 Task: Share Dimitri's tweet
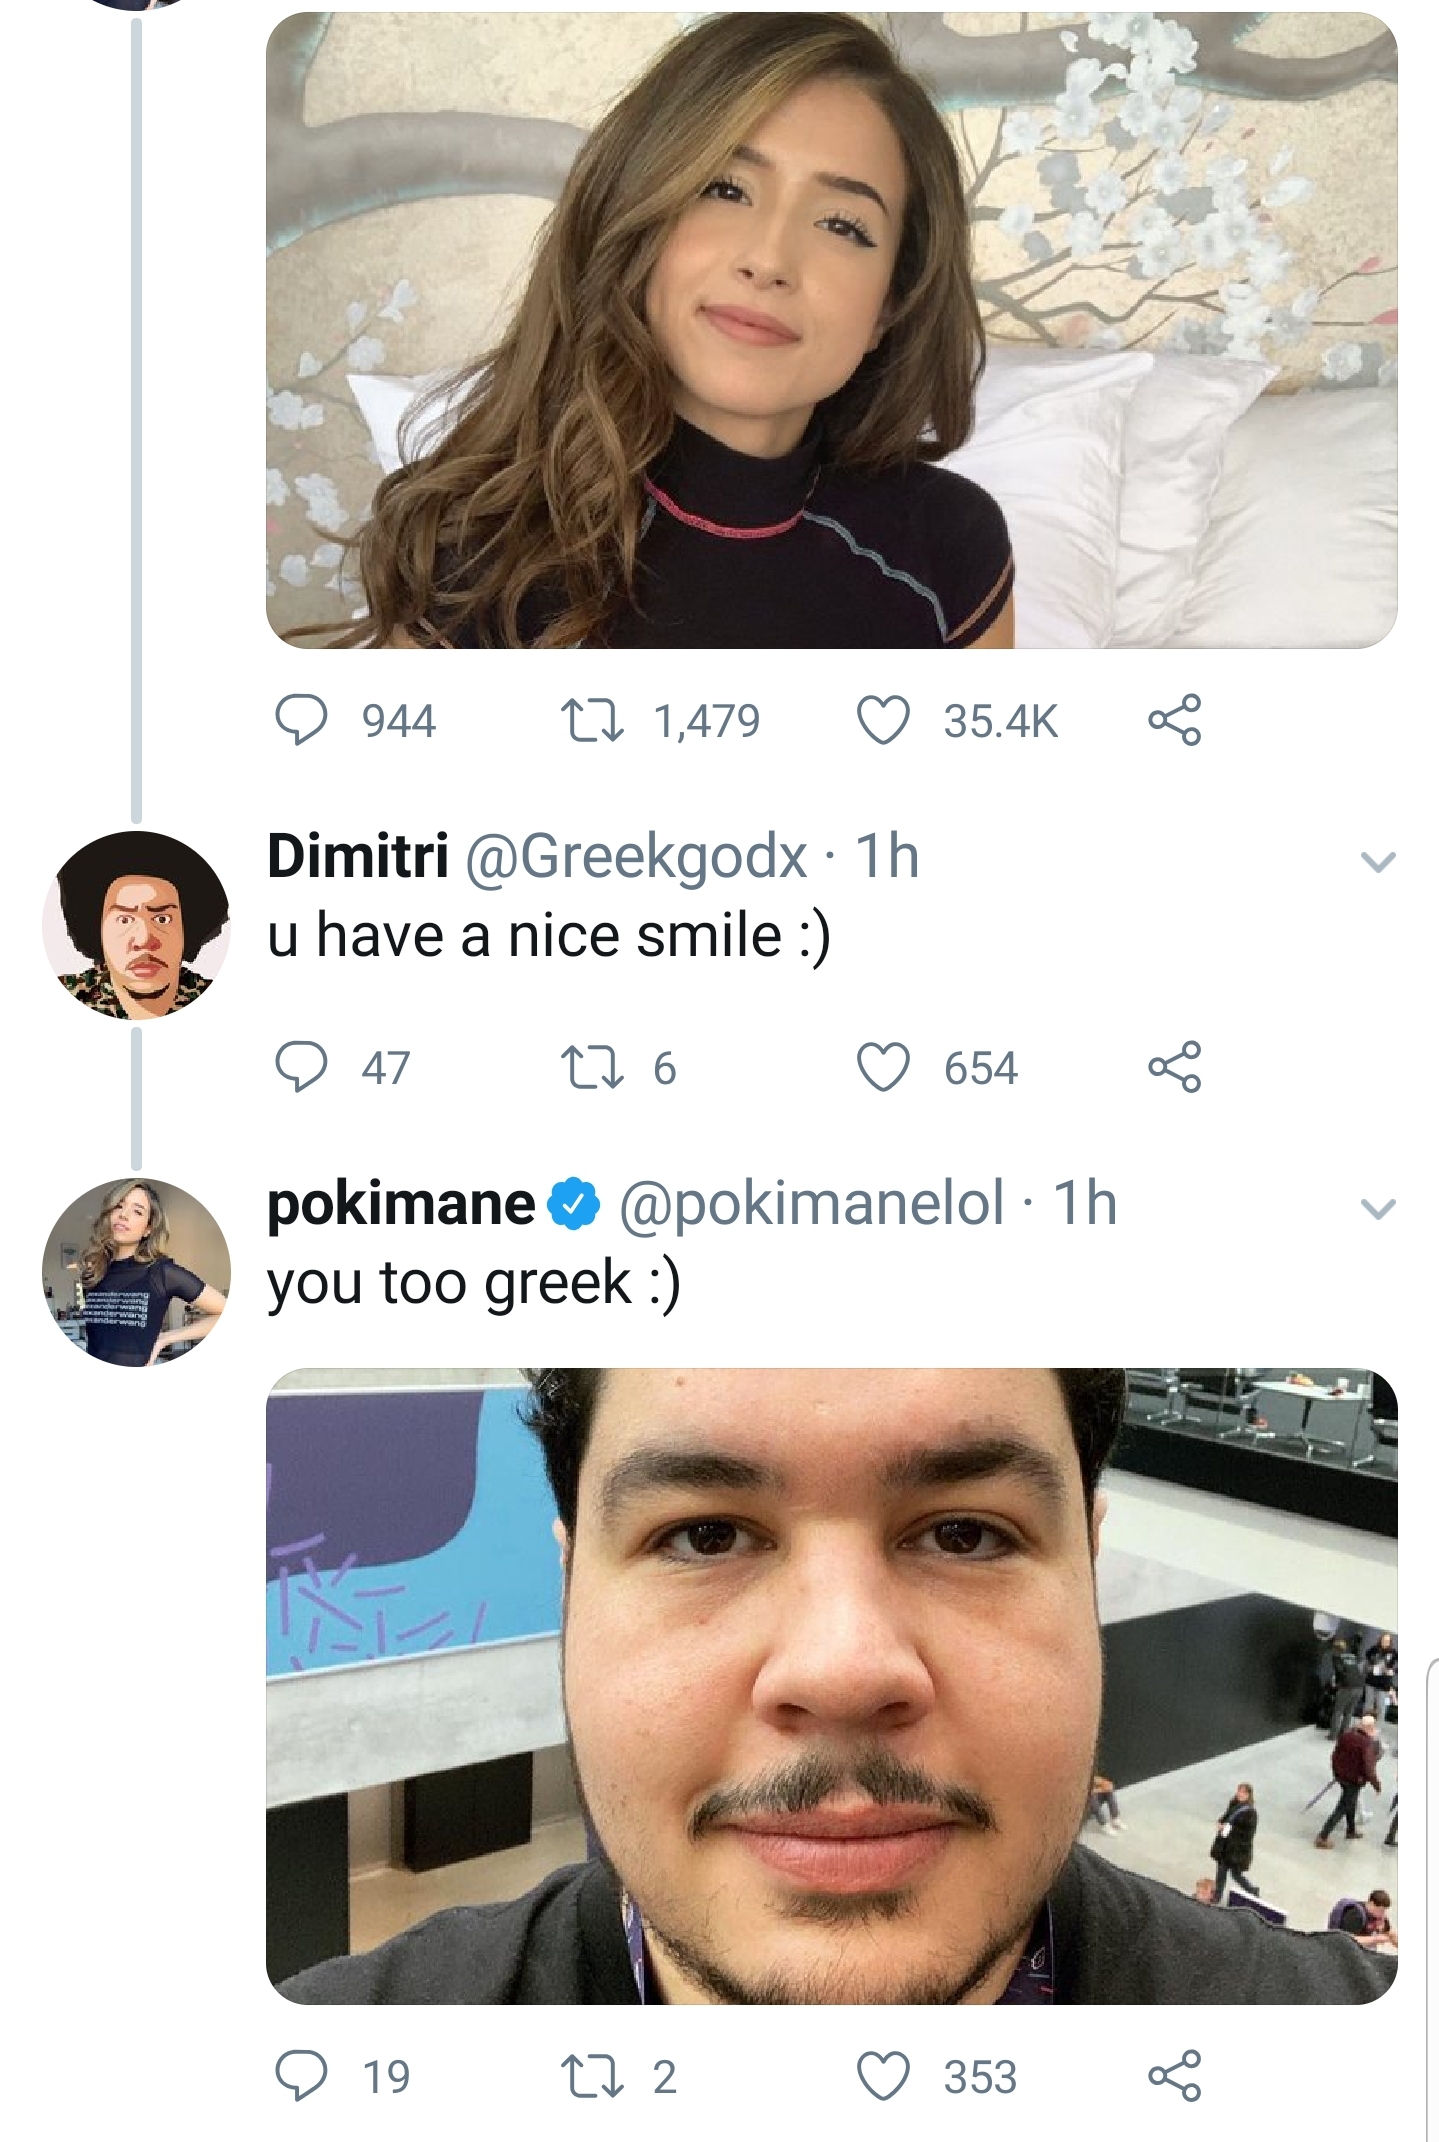(x=1174, y=1067)
